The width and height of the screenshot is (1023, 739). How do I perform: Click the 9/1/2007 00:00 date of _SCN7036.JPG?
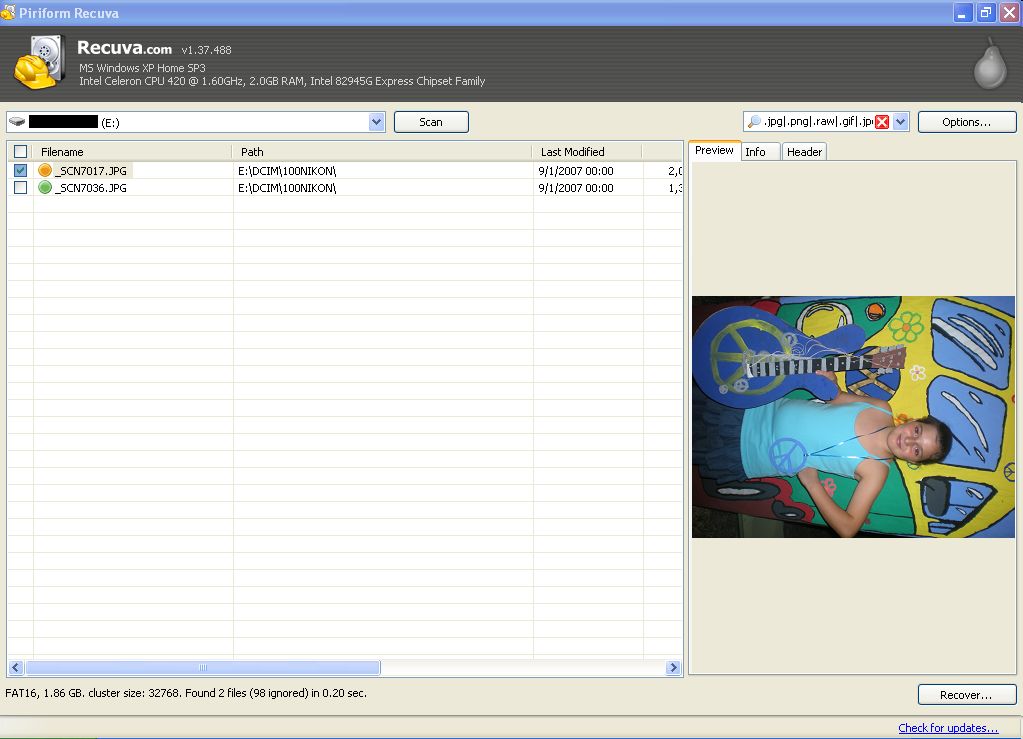coord(575,188)
